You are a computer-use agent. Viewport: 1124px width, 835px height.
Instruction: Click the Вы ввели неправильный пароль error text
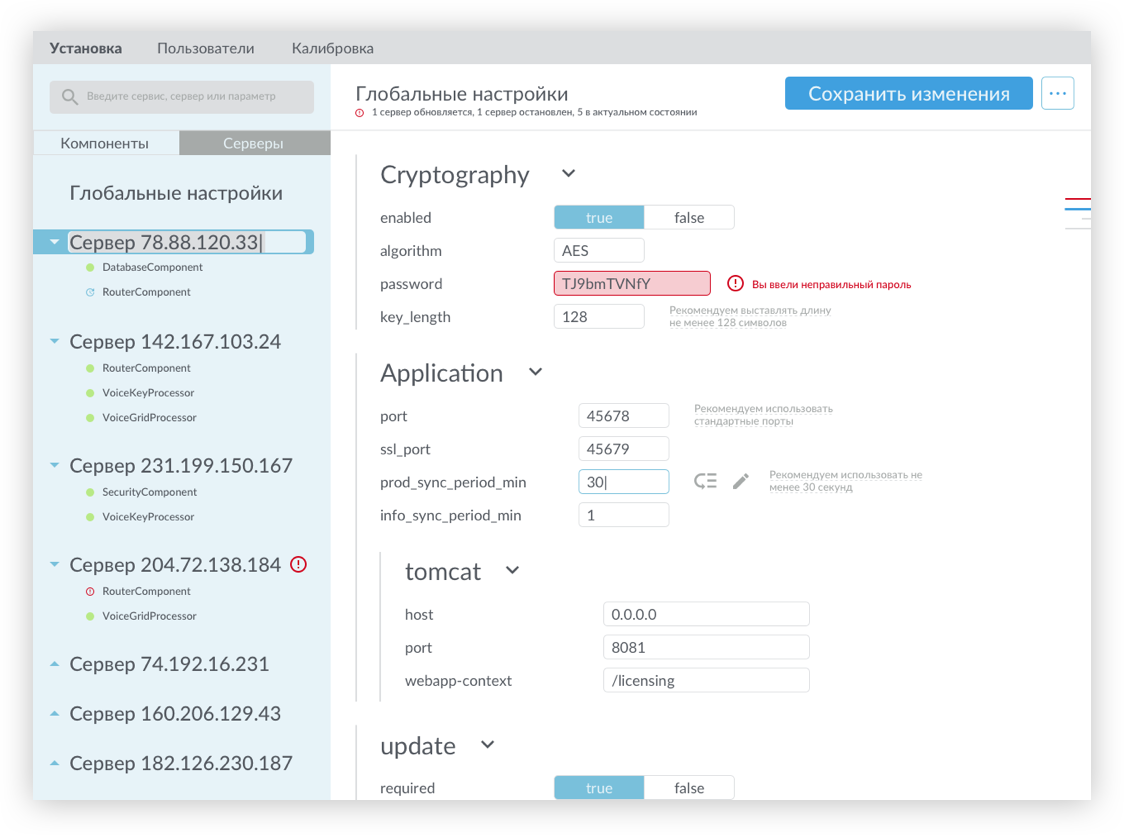[832, 285]
